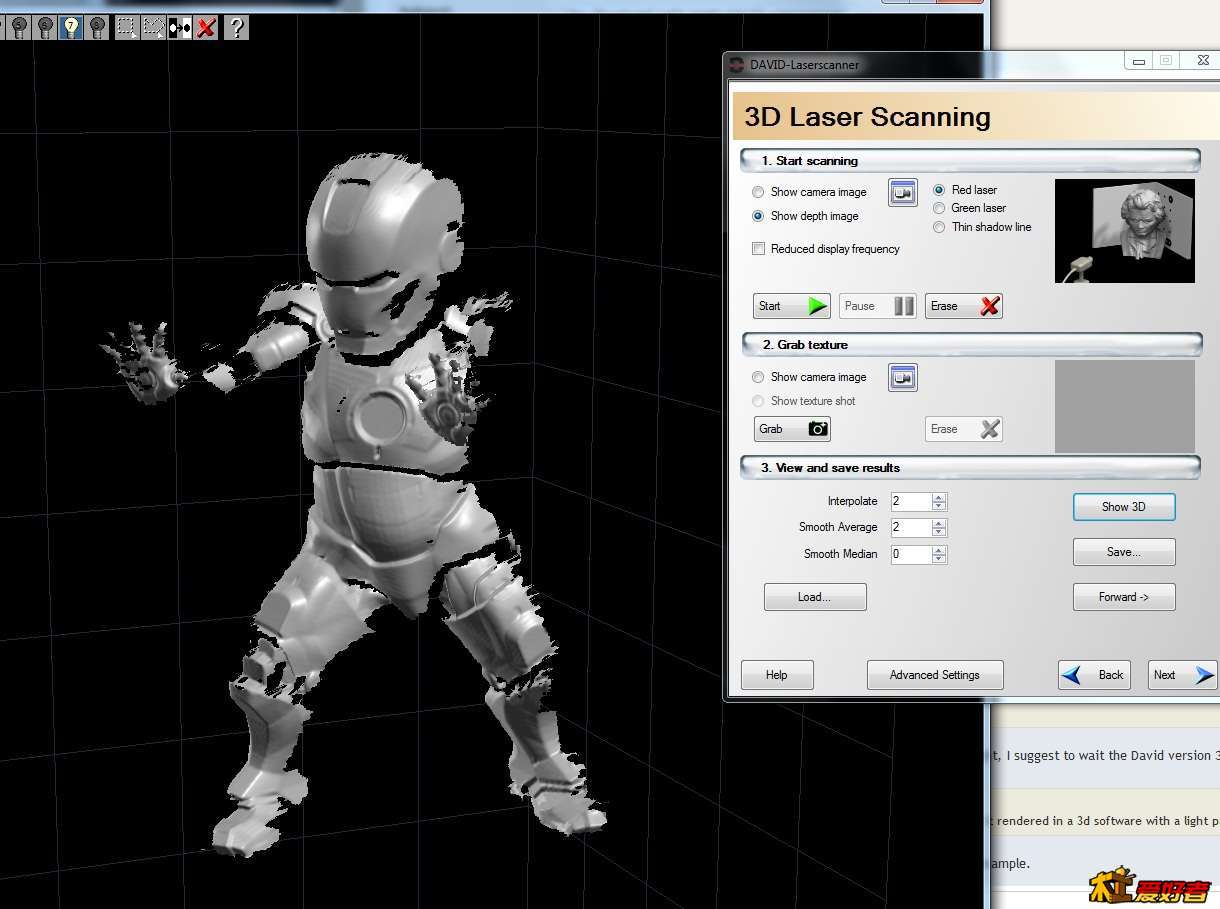1220x909 pixels.
Task: Select Show camera image under Start scanning
Action: 758,192
